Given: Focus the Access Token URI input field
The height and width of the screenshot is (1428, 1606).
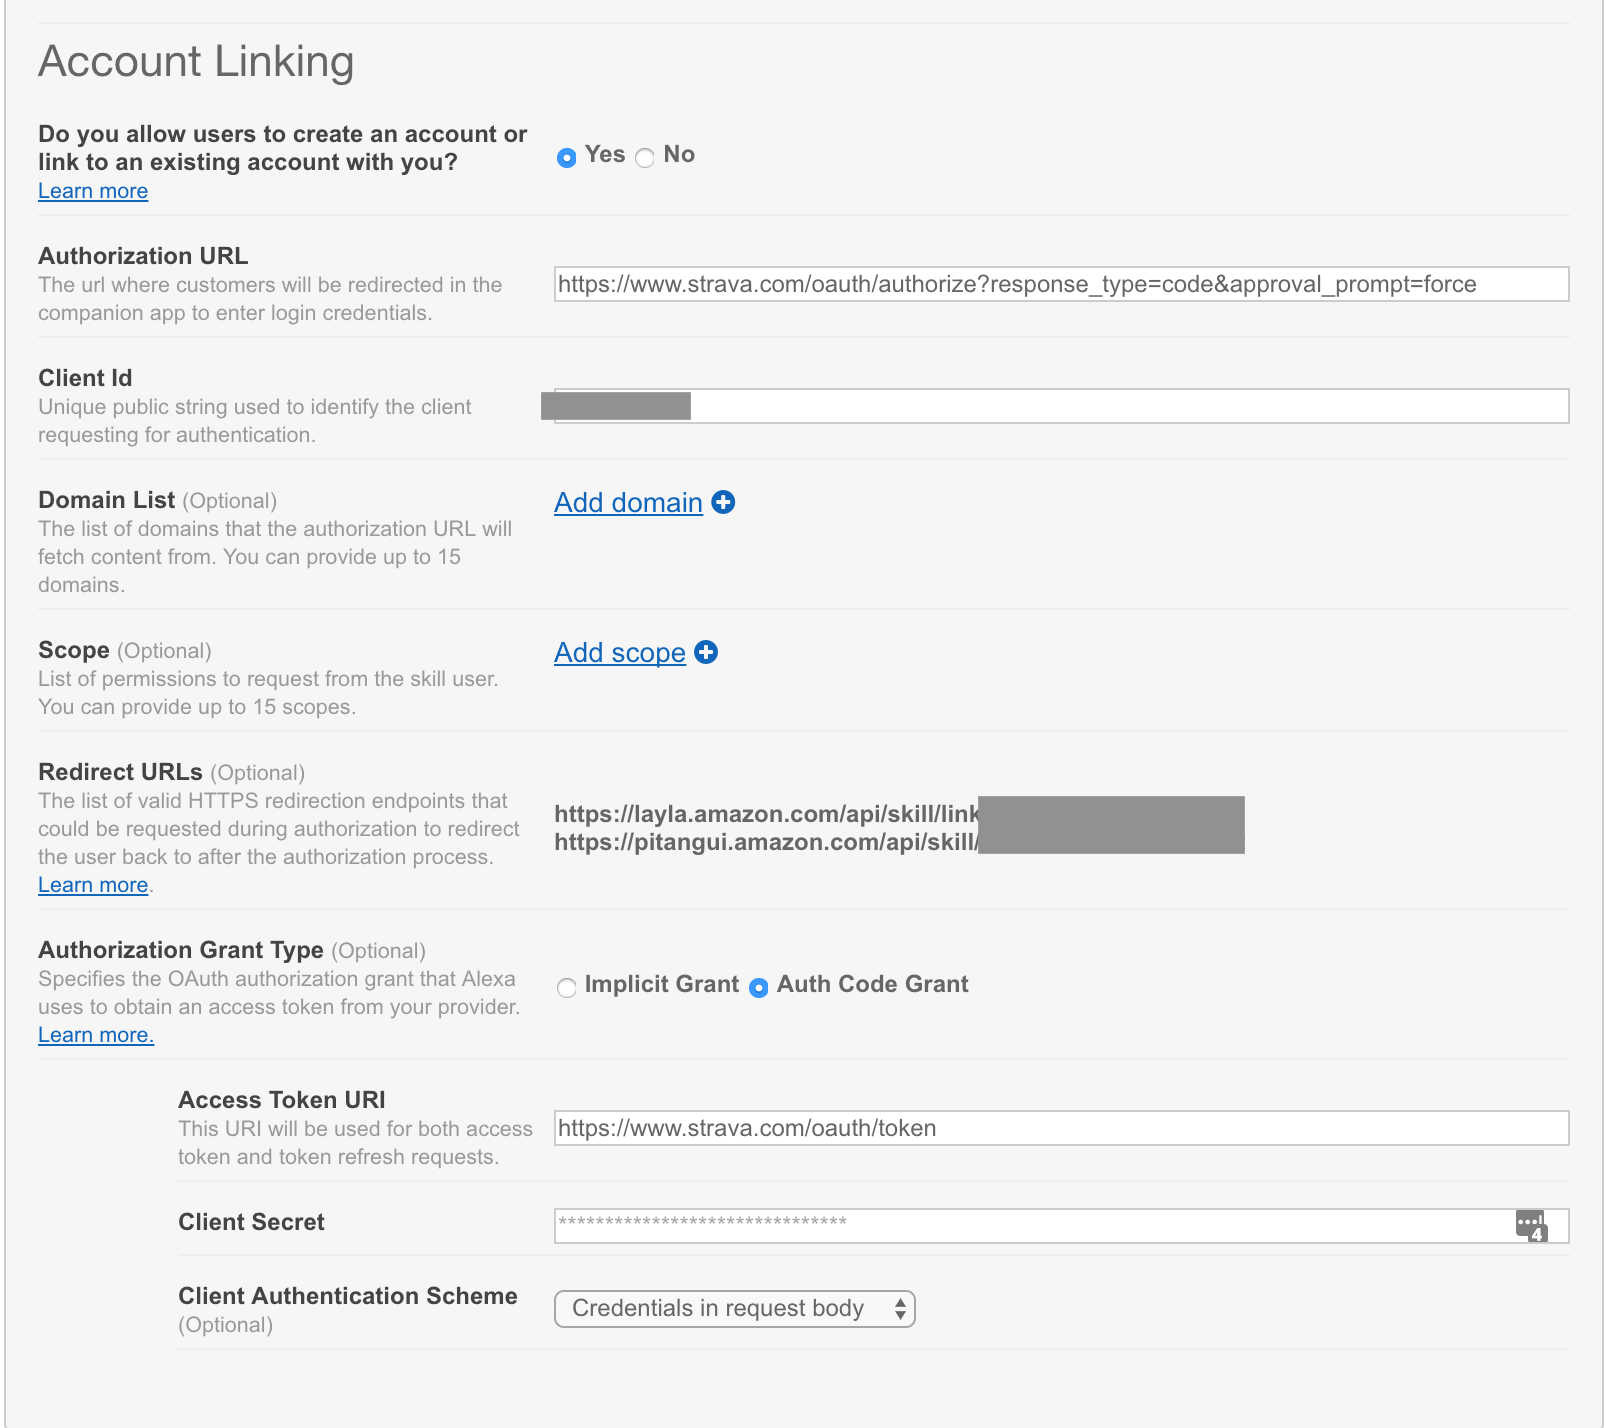Looking at the screenshot, I should (x=1061, y=1128).
